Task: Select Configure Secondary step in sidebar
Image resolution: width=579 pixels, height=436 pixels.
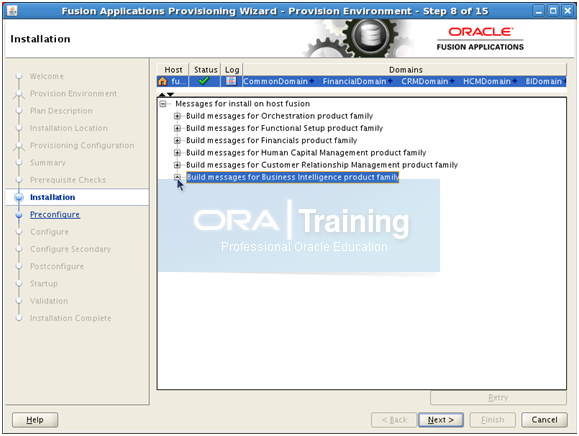Action: coord(70,249)
